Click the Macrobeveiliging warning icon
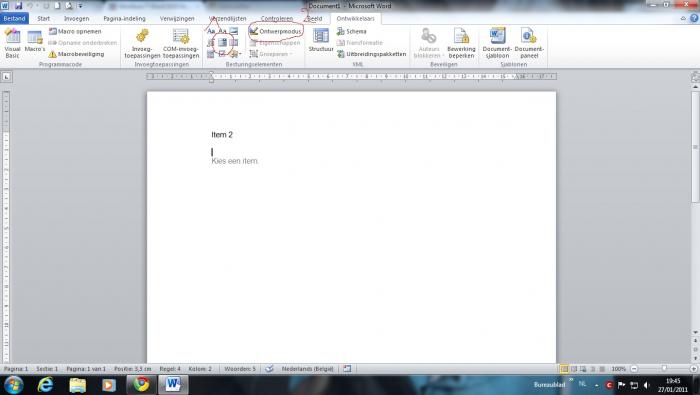Viewport: 700px width, 395px height. pyautogui.click(x=52, y=54)
